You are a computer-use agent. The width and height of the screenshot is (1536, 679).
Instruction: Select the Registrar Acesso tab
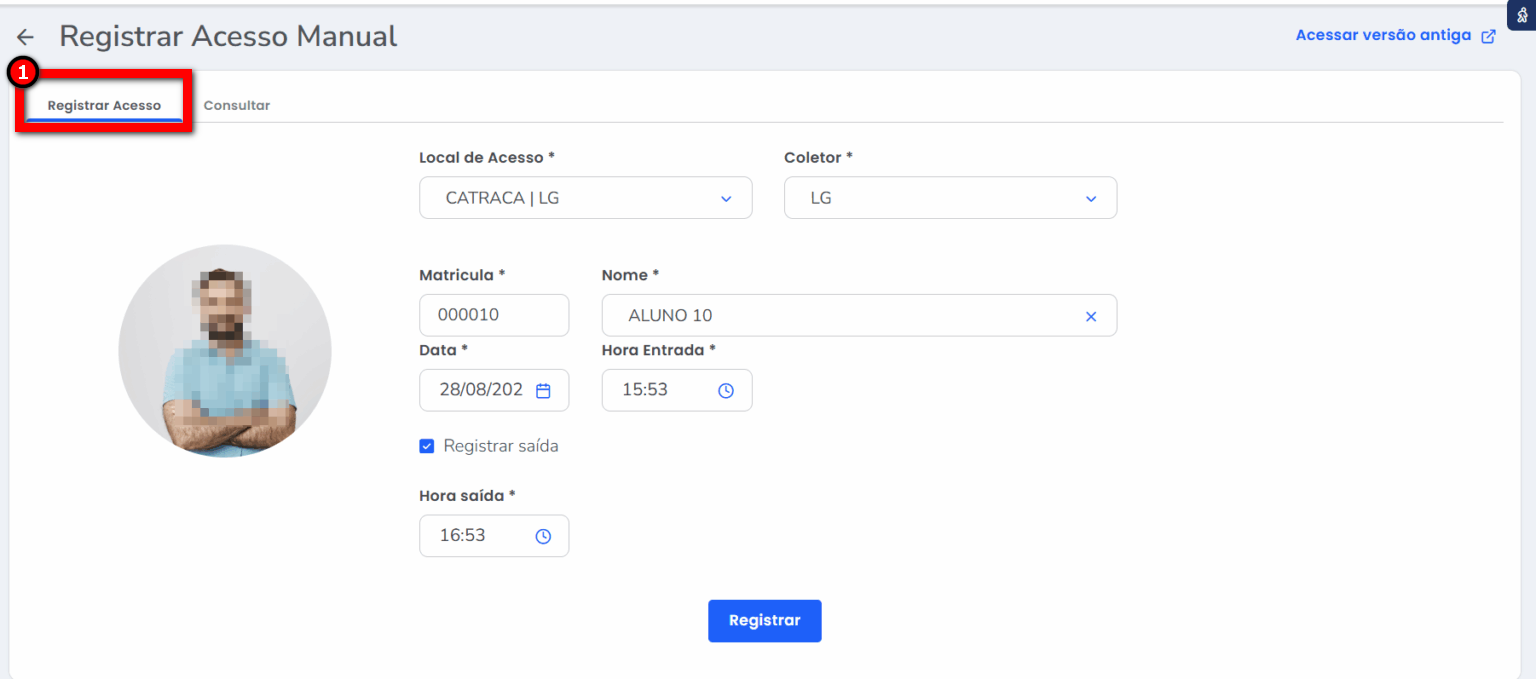click(x=104, y=105)
